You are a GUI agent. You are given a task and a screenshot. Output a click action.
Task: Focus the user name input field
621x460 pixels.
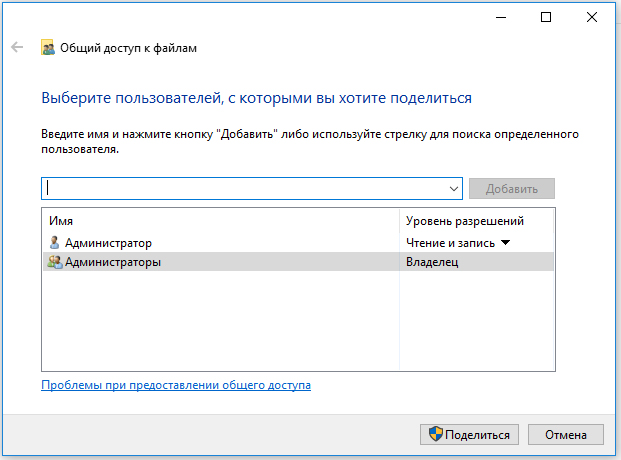click(252, 189)
